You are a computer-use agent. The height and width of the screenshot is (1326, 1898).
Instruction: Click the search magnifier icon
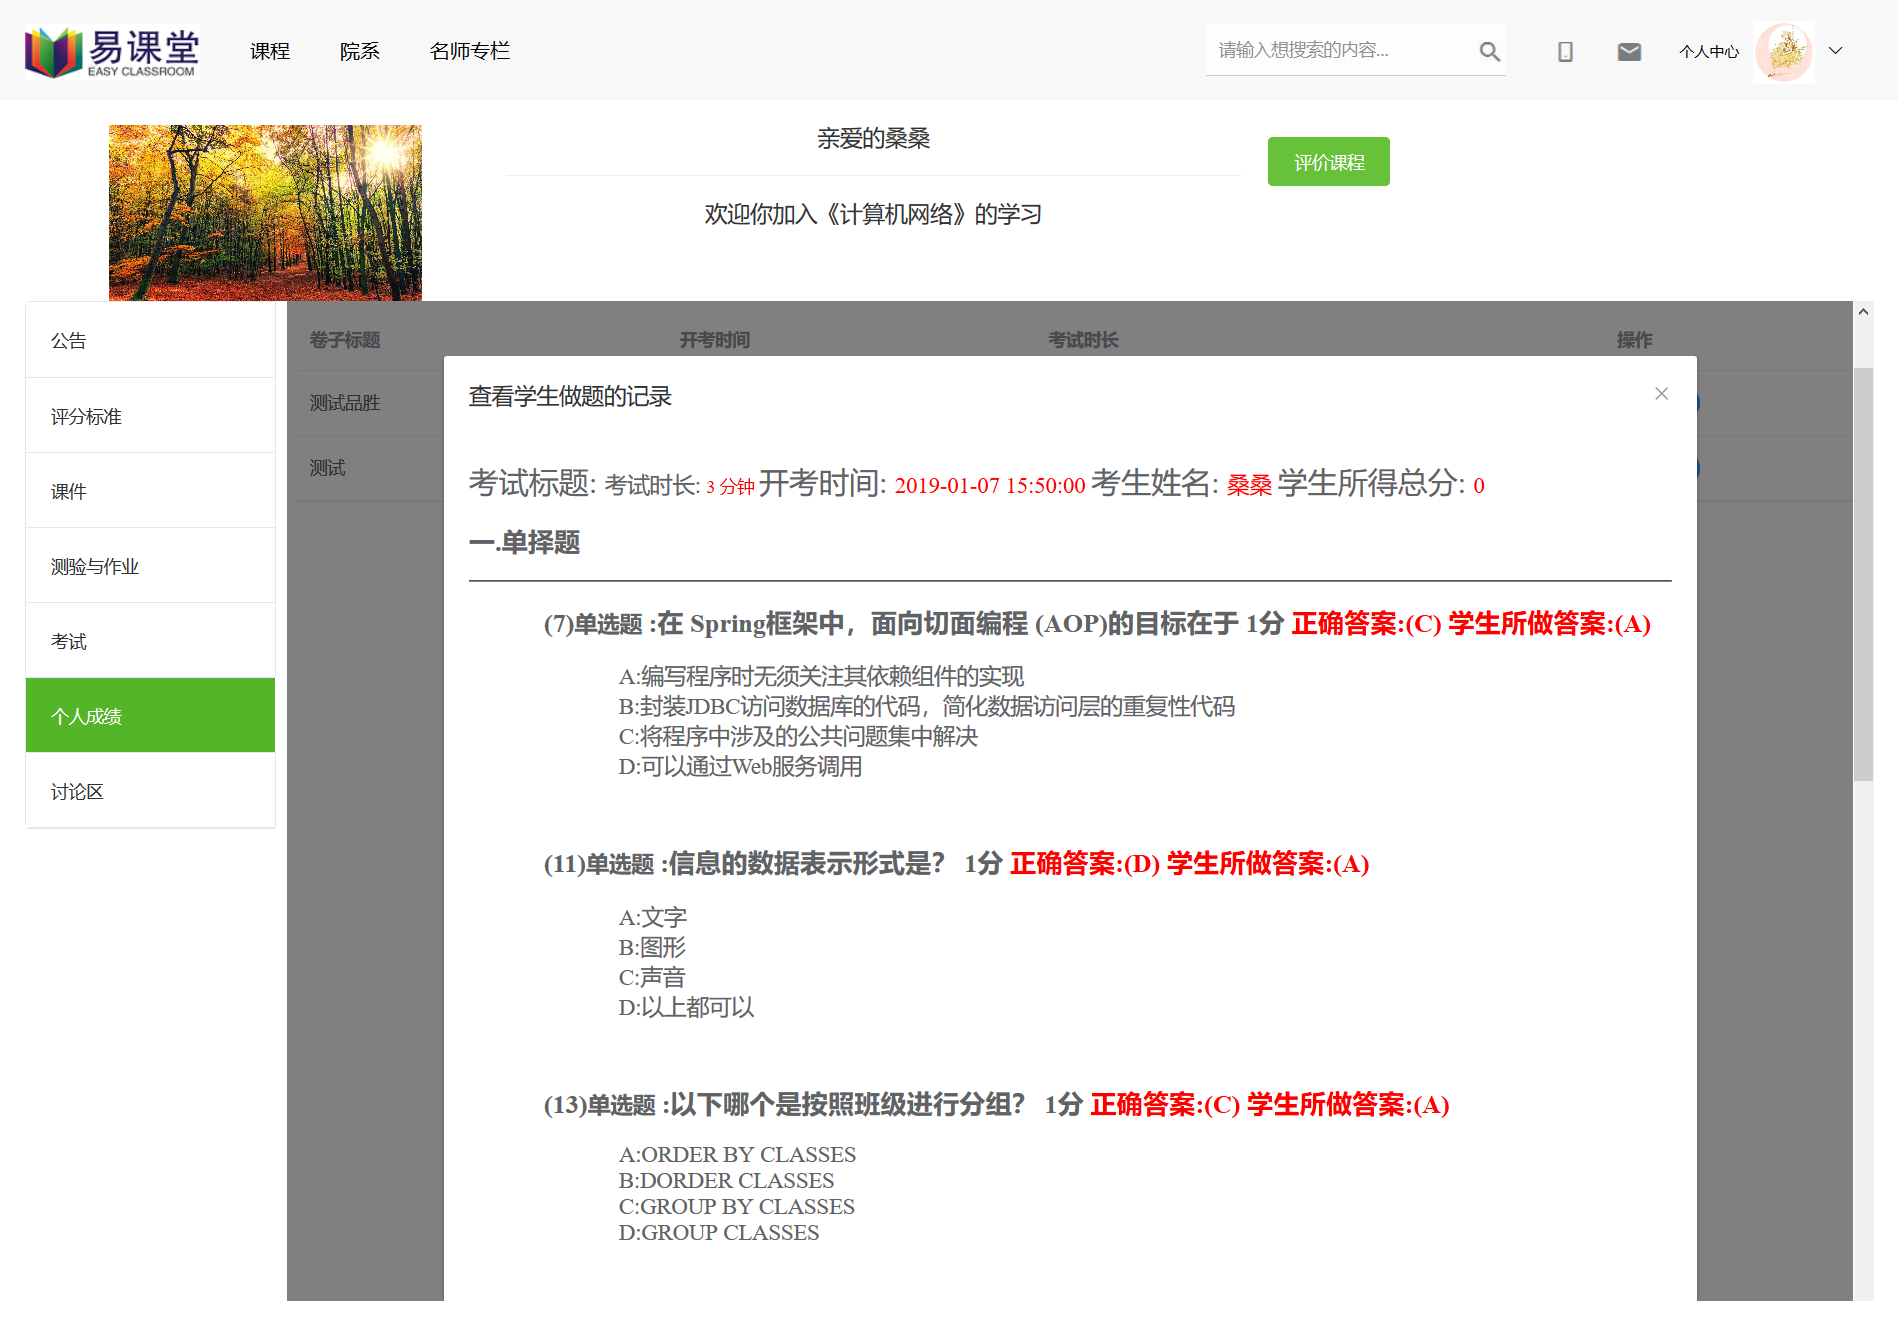pos(1489,50)
